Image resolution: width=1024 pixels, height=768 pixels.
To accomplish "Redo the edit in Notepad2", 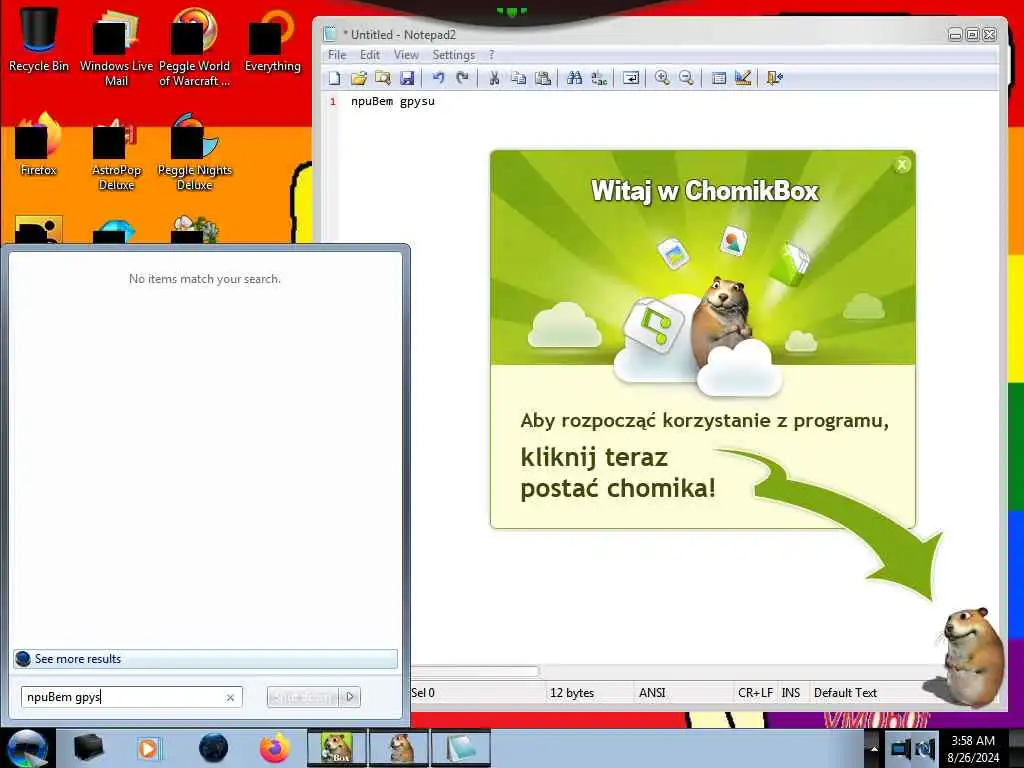I will pyautogui.click(x=462, y=78).
